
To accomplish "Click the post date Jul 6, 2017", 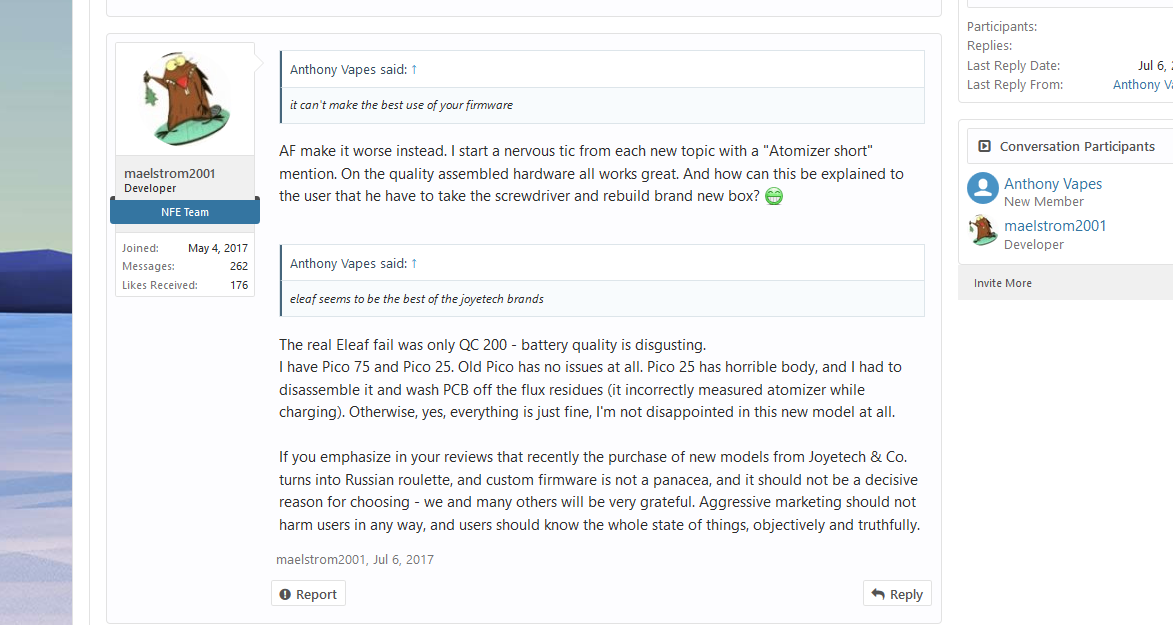I will click(404, 560).
